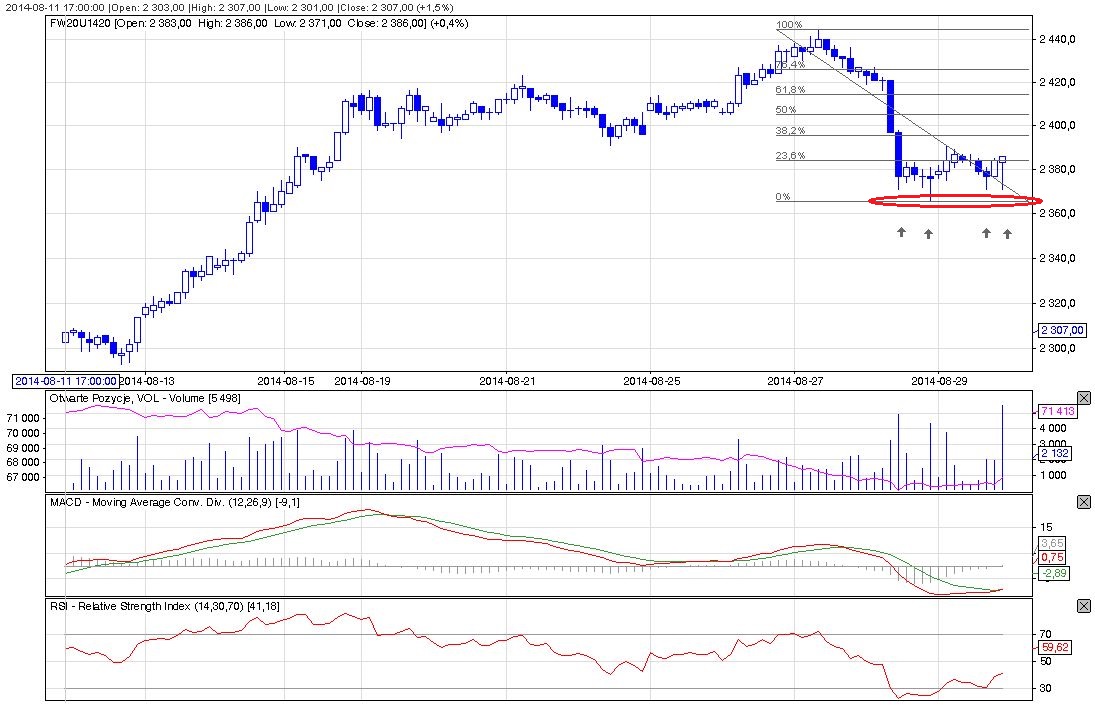1095x705 pixels.
Task: Close the Volume indicator panel
Action: tap(1084, 397)
